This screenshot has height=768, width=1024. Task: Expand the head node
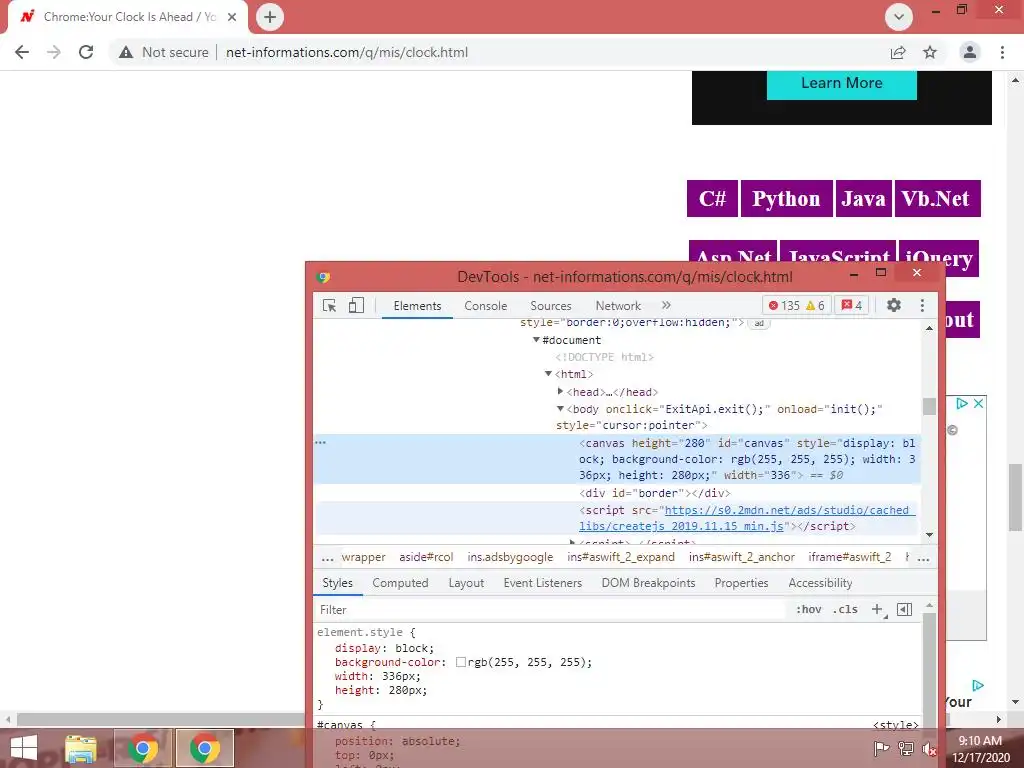(x=560, y=391)
